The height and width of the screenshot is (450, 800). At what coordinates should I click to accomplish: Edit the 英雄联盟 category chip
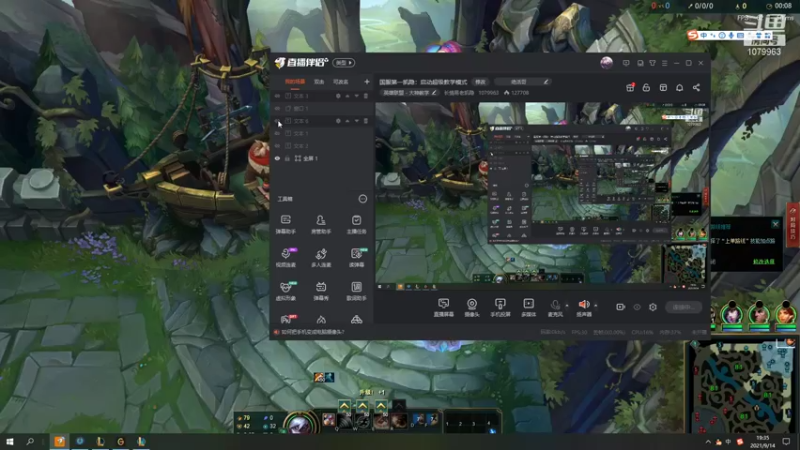410,93
